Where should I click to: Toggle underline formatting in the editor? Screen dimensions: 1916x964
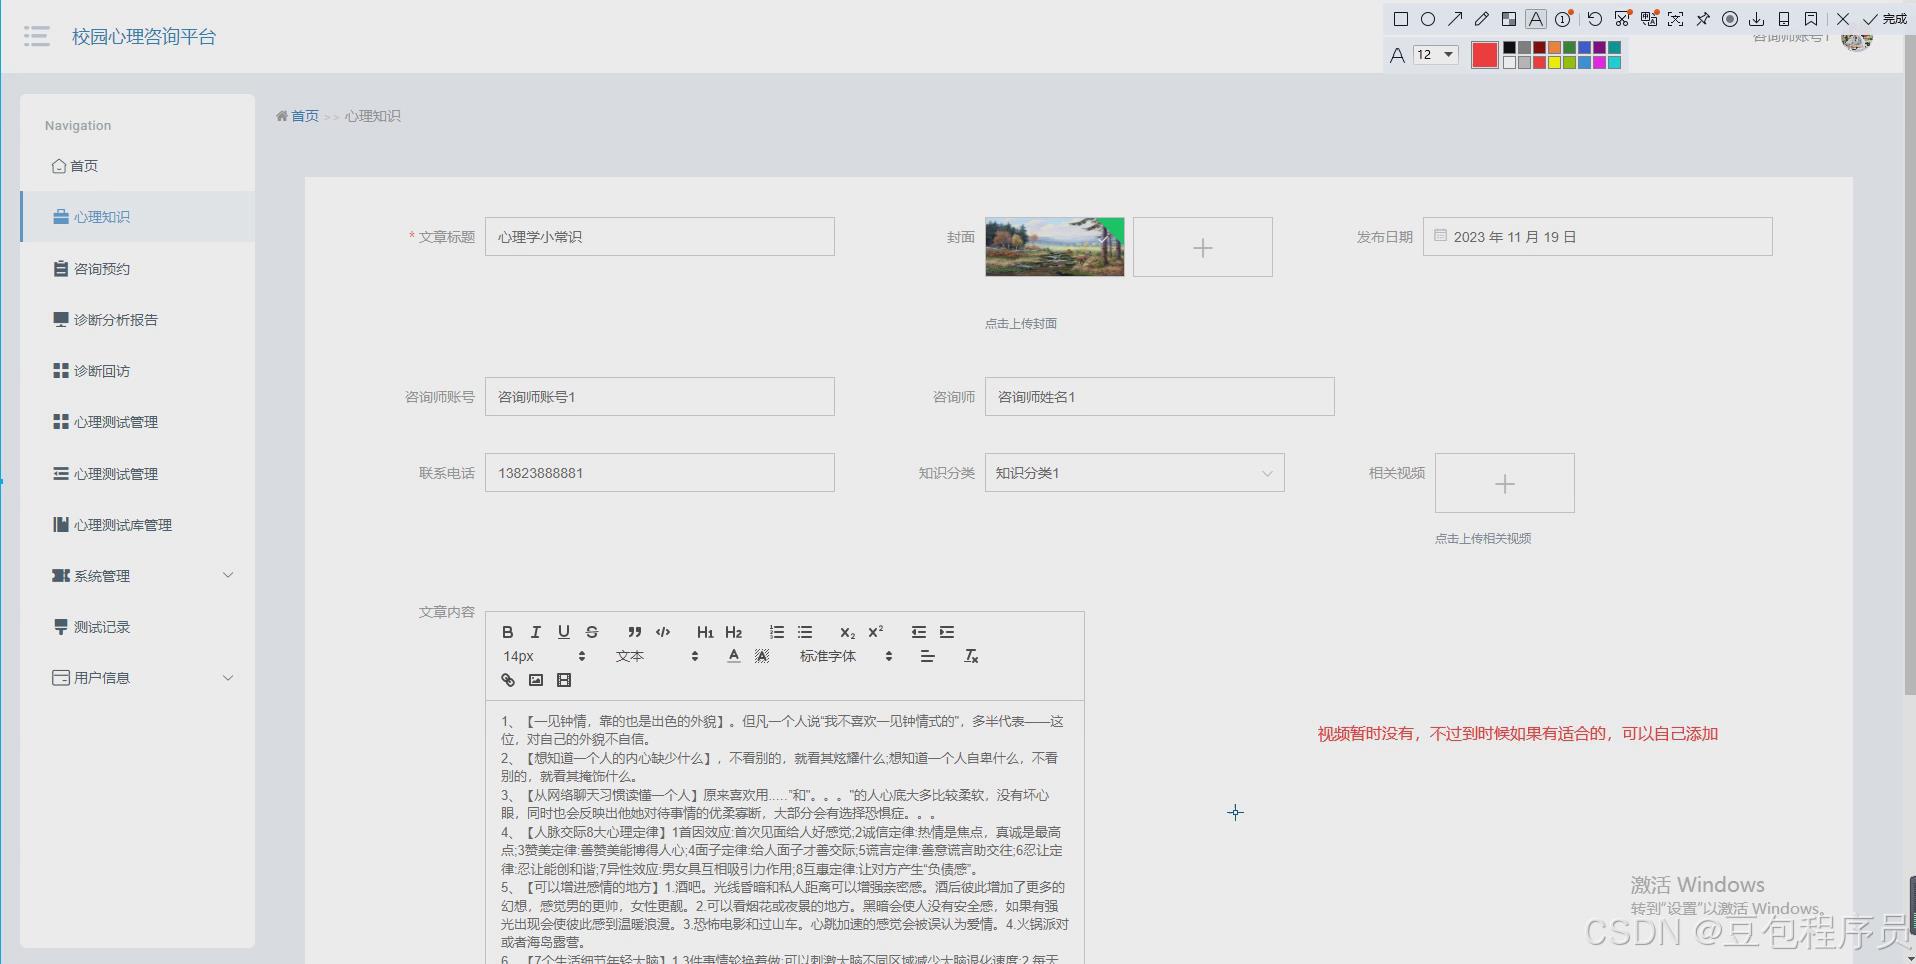coord(564,632)
